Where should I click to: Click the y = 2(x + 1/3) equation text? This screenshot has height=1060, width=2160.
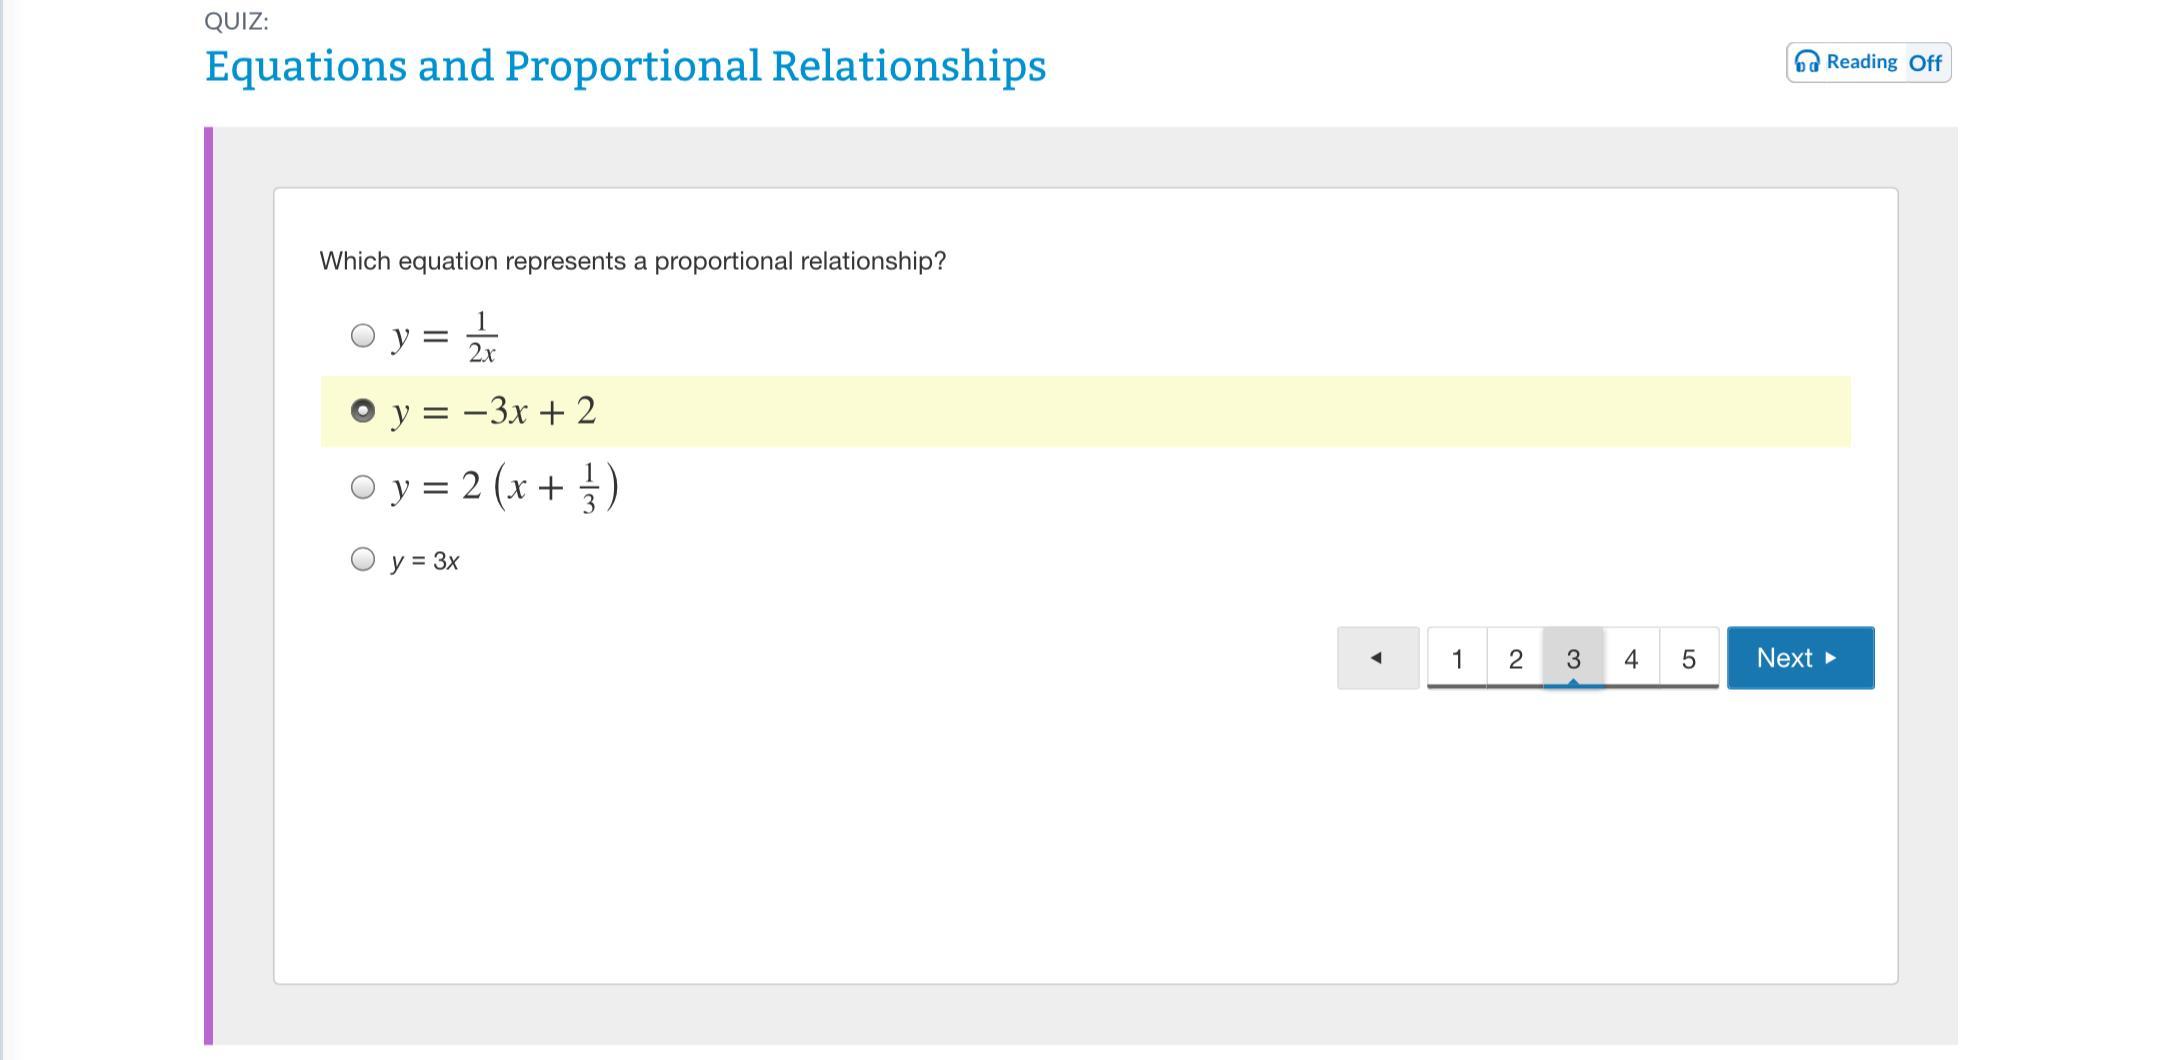(x=505, y=487)
